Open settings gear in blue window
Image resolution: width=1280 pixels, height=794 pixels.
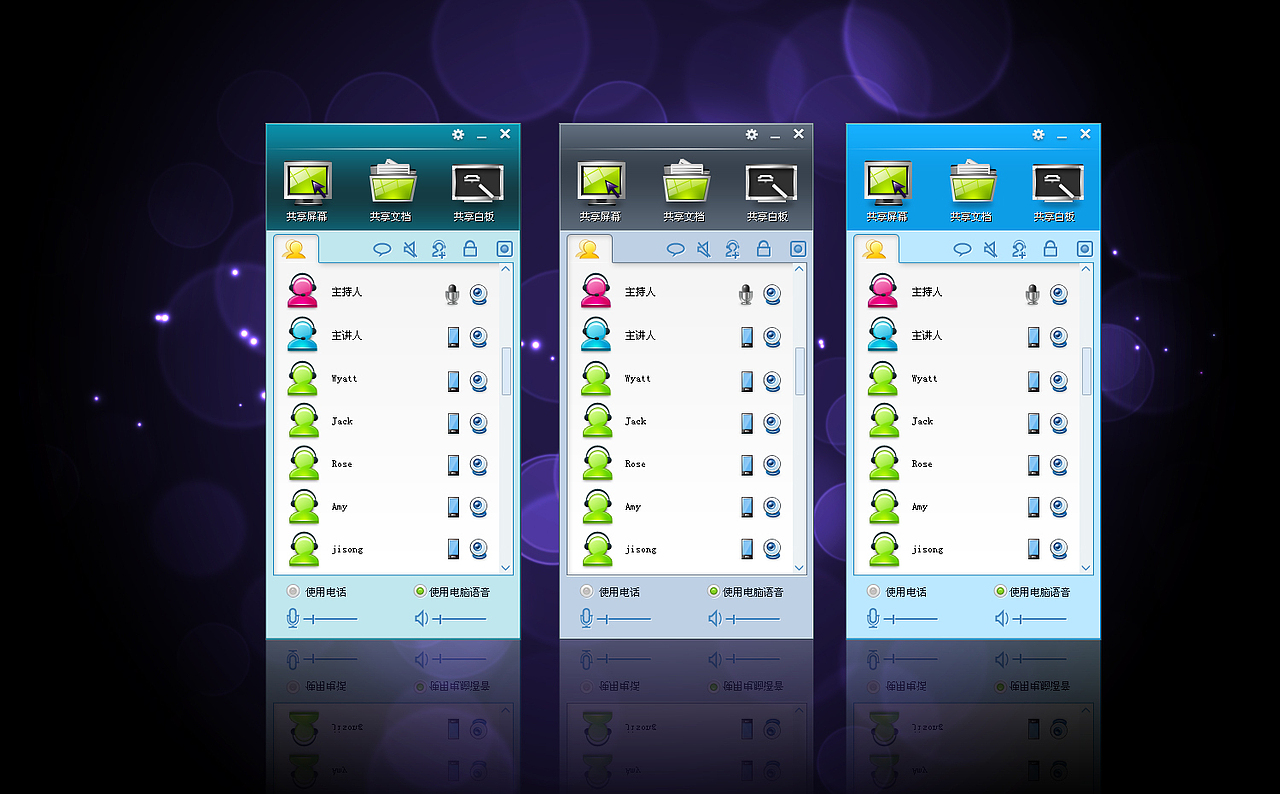pos(1039,134)
